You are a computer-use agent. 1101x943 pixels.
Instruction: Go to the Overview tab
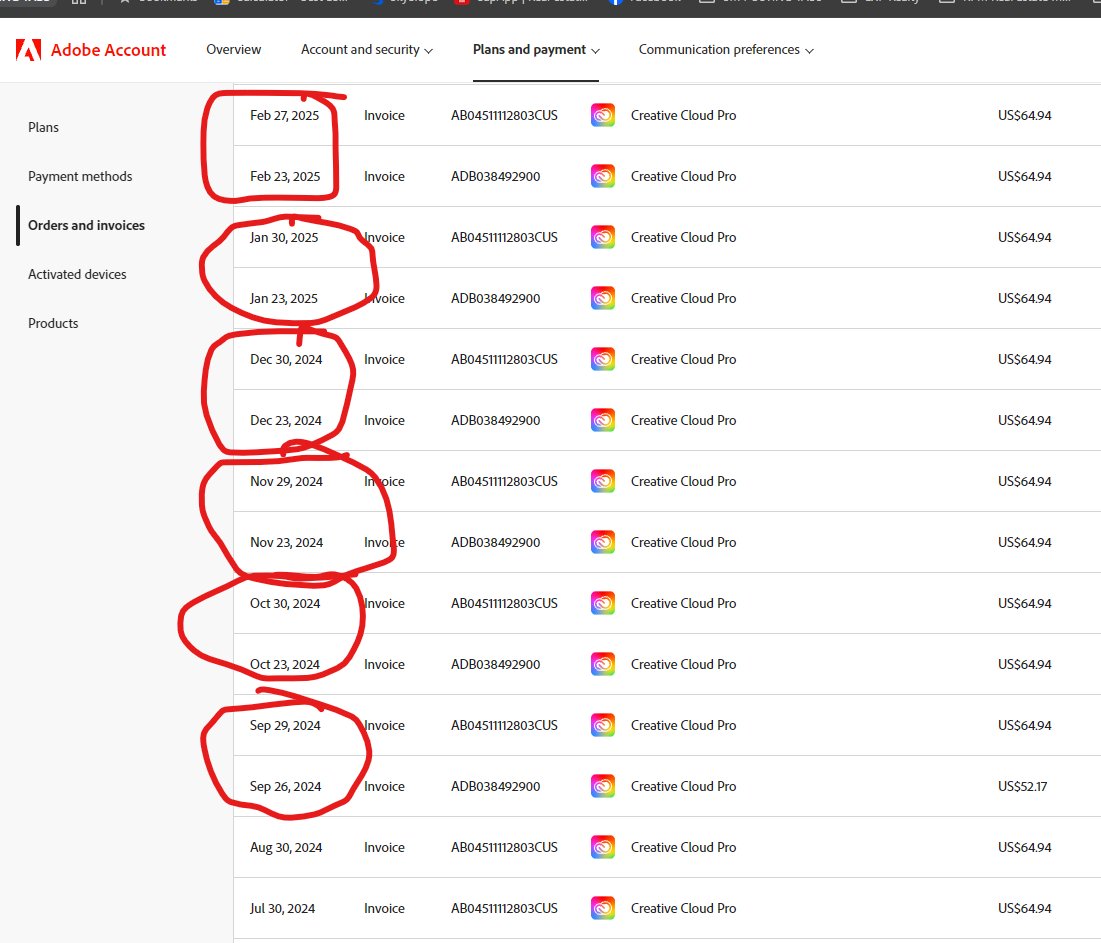(x=233, y=50)
